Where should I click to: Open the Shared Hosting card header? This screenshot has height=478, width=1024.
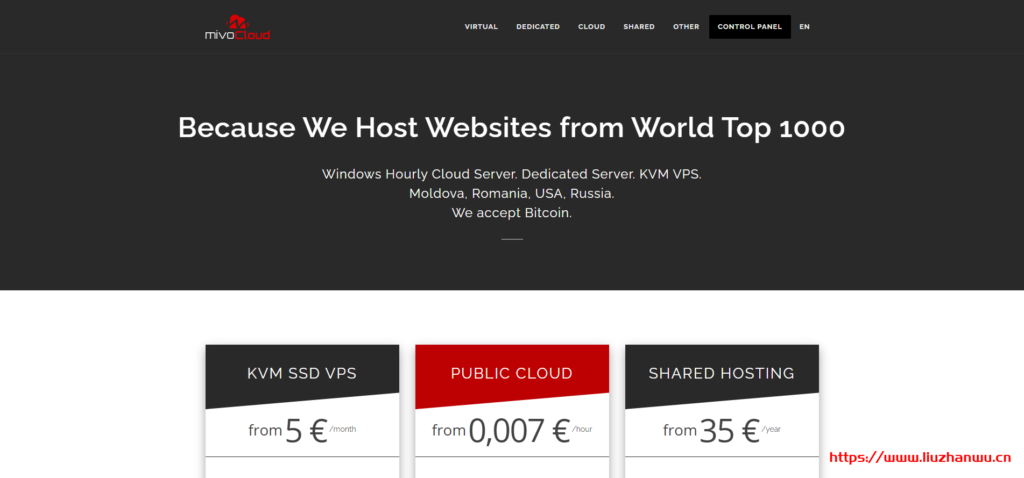point(721,373)
